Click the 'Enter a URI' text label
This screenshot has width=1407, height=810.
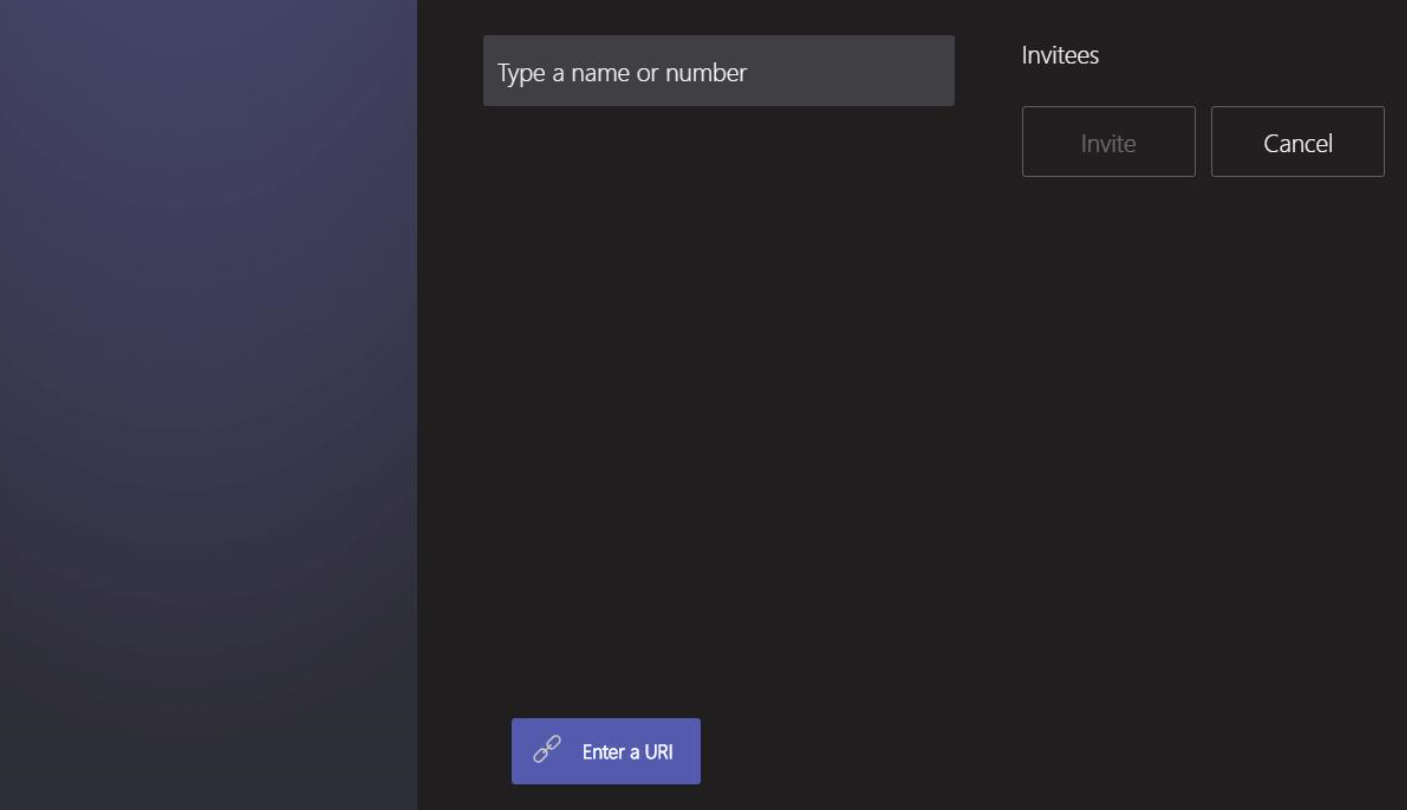coord(627,752)
